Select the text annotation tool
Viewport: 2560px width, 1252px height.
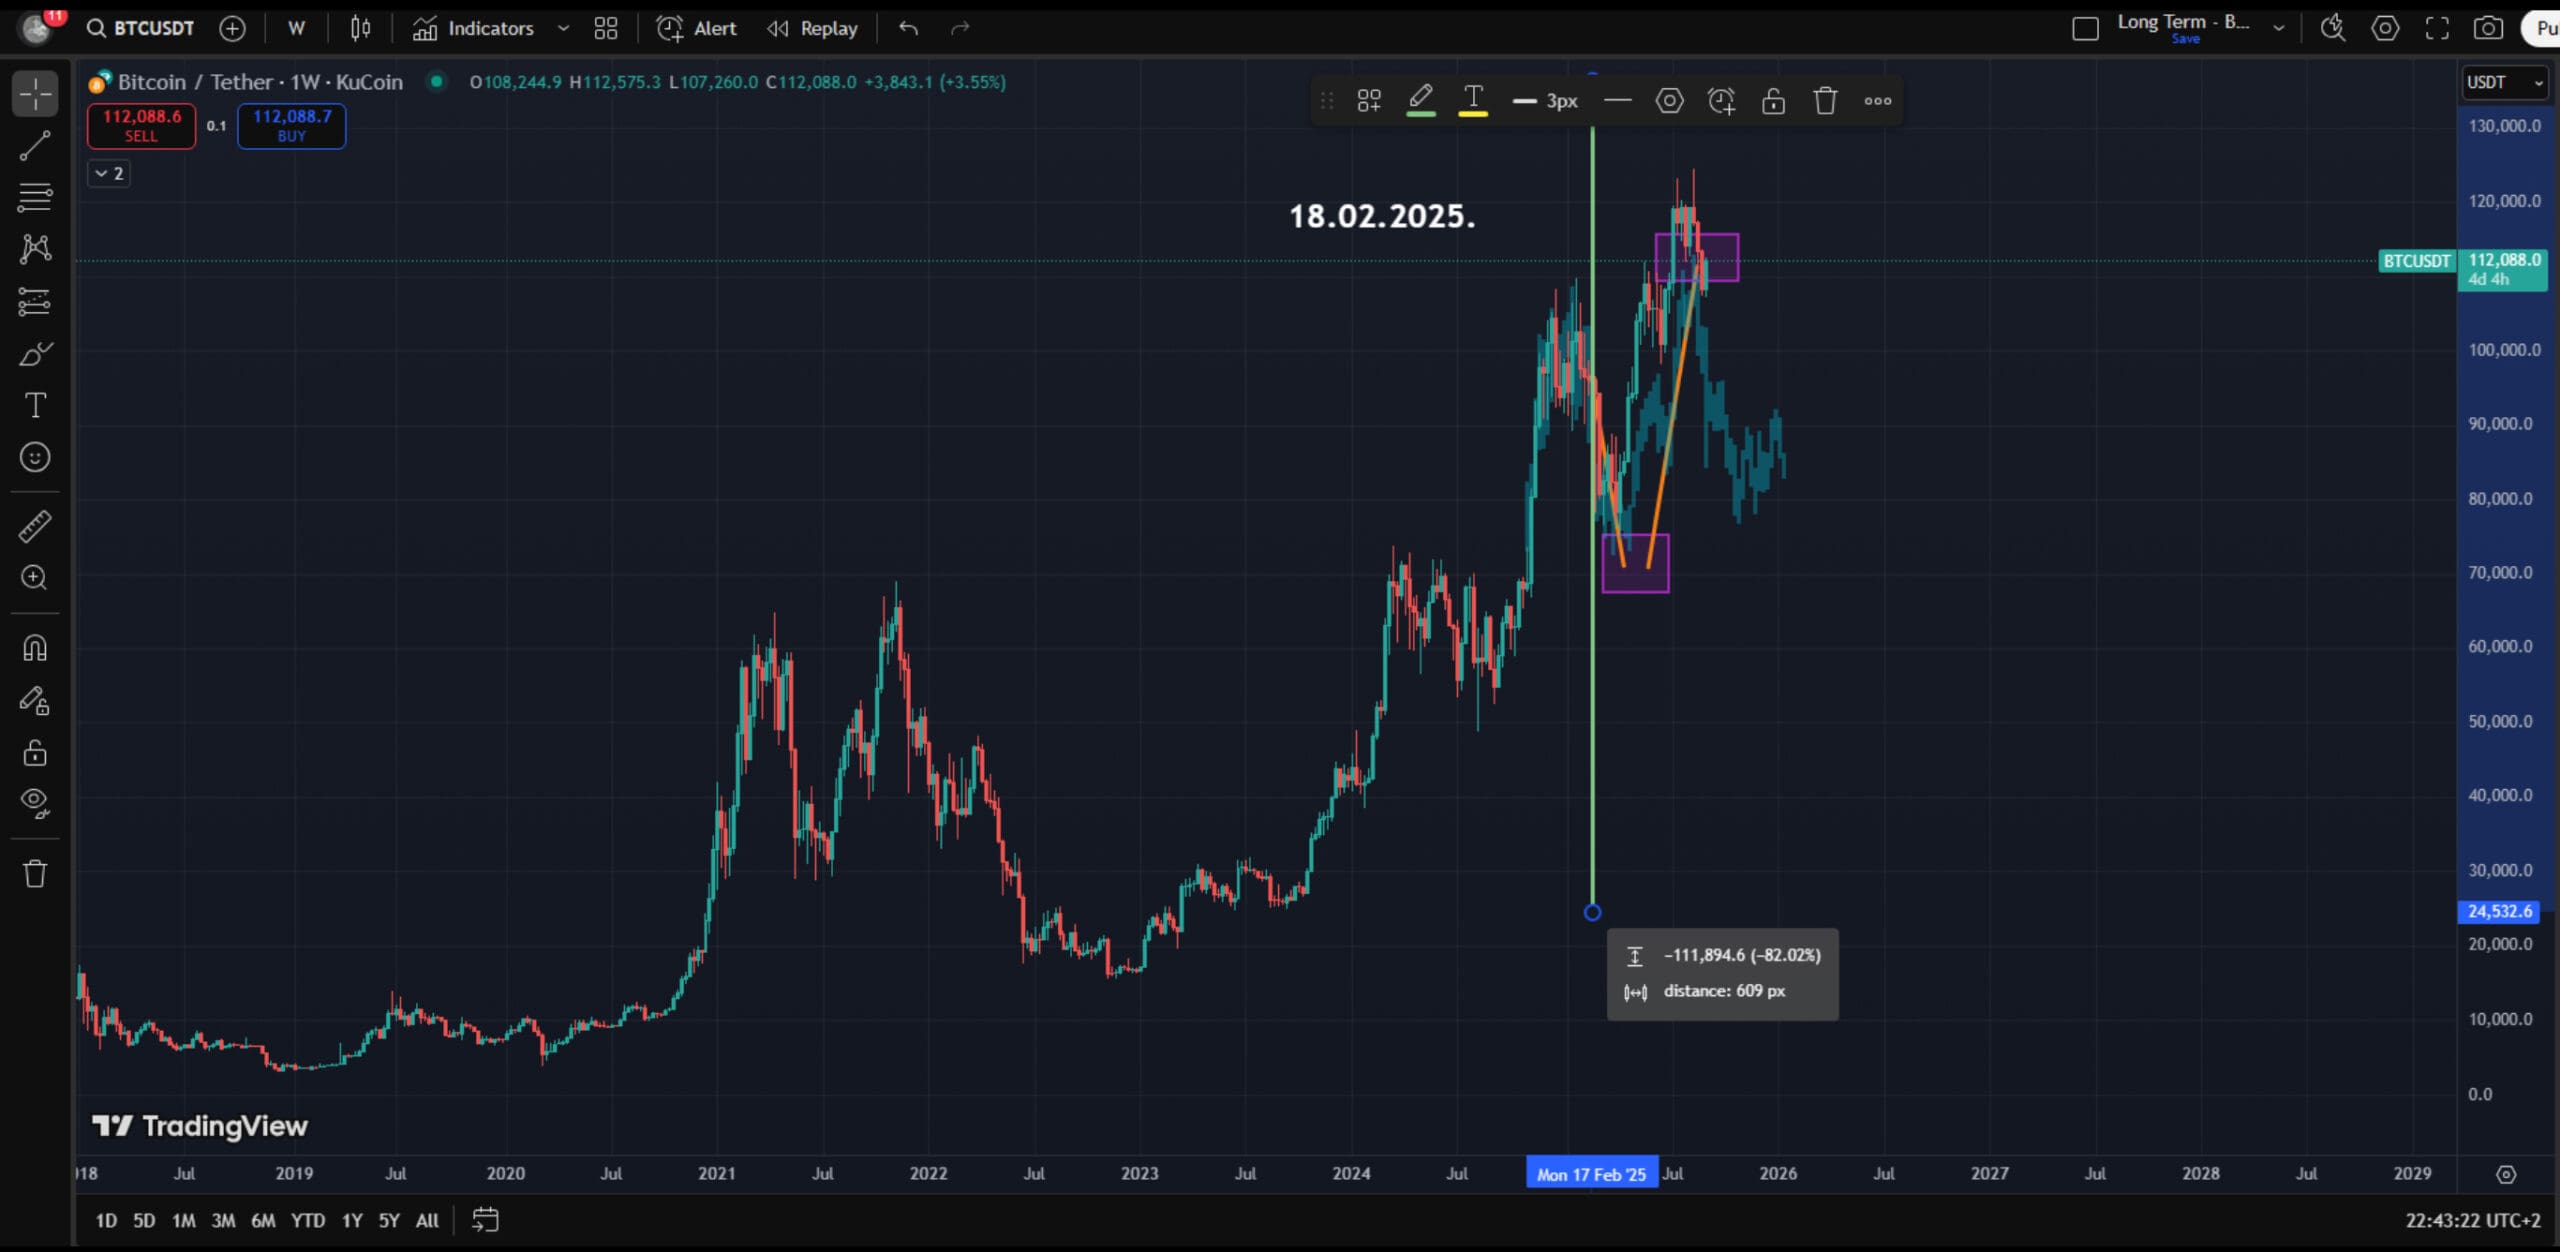pyautogui.click(x=35, y=405)
